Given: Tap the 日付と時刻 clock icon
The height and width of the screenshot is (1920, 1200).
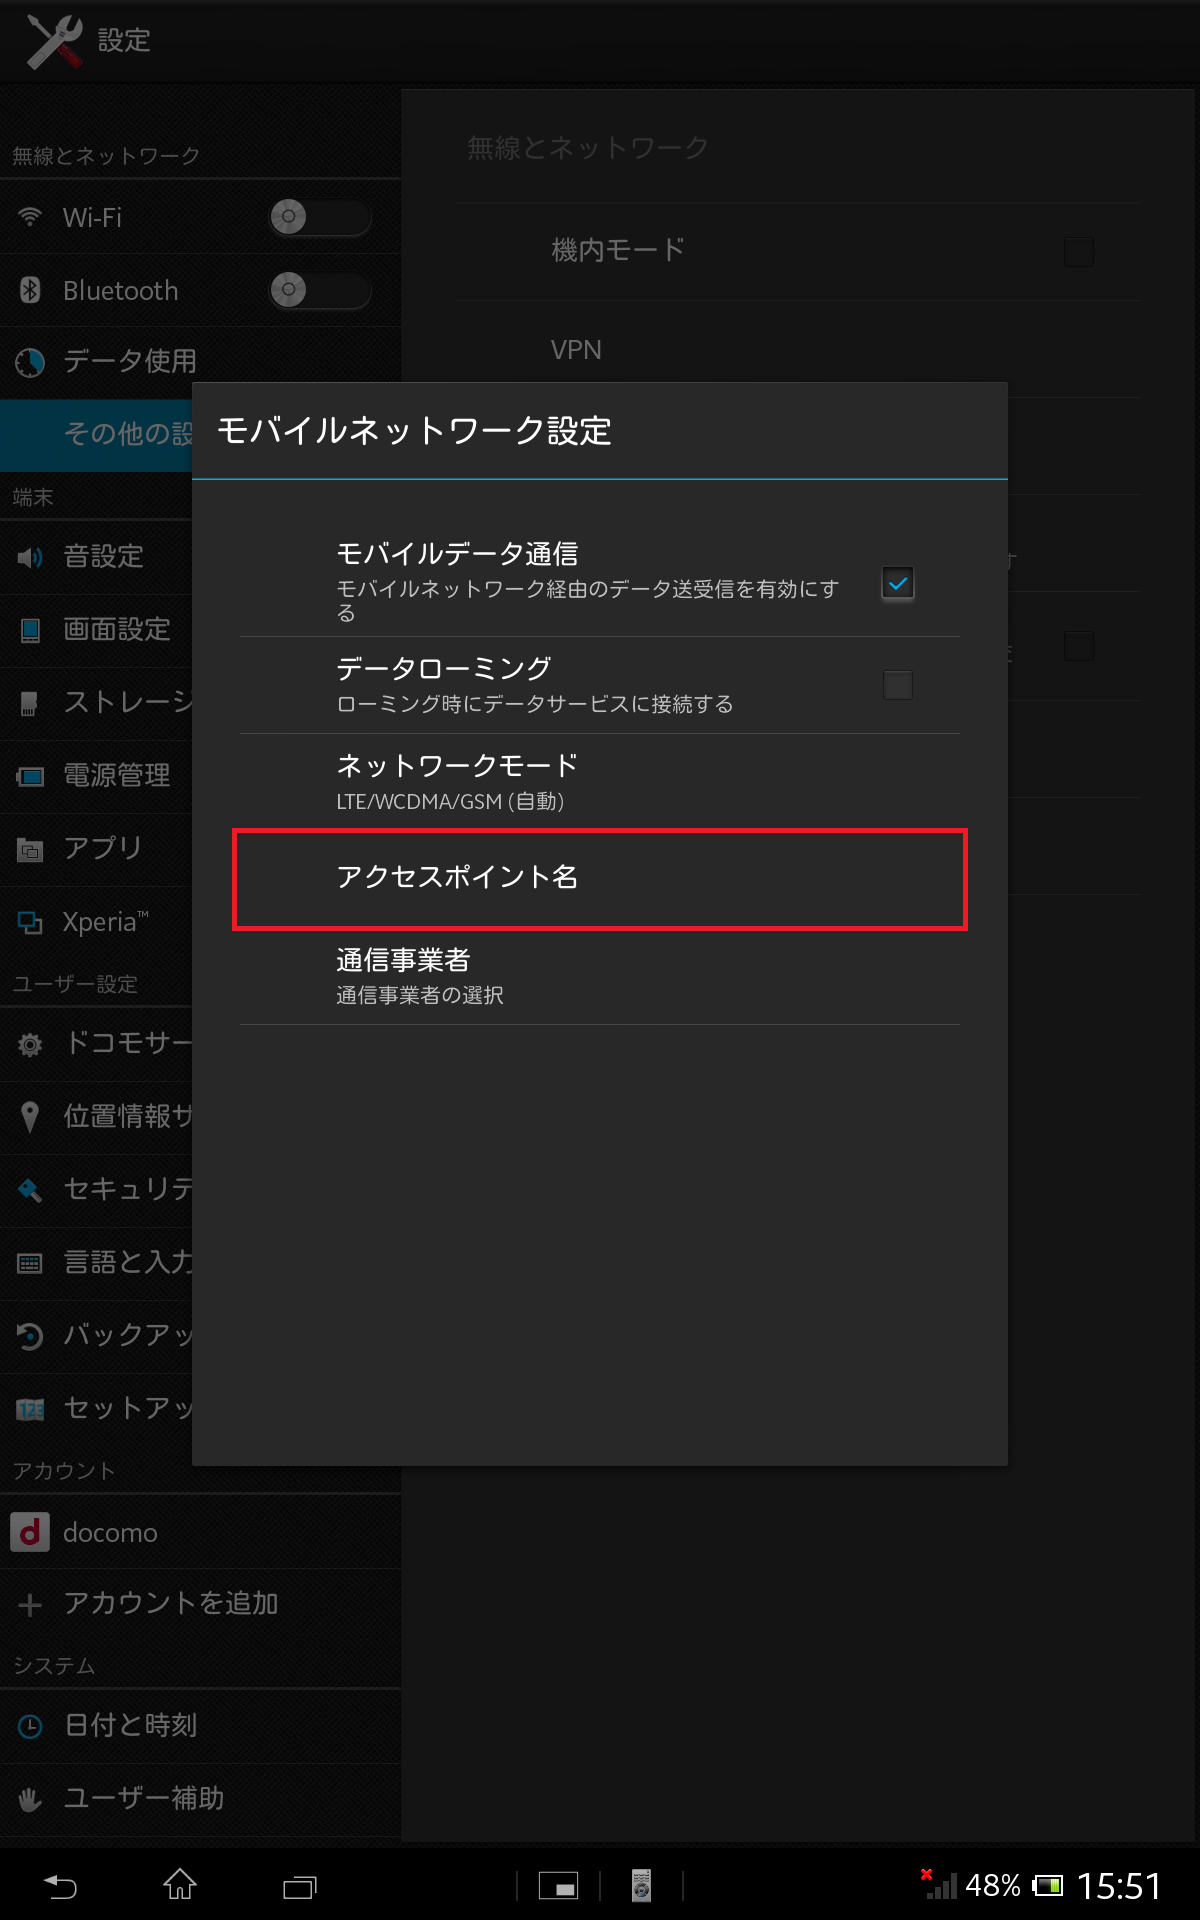Looking at the screenshot, I should 30,1726.
